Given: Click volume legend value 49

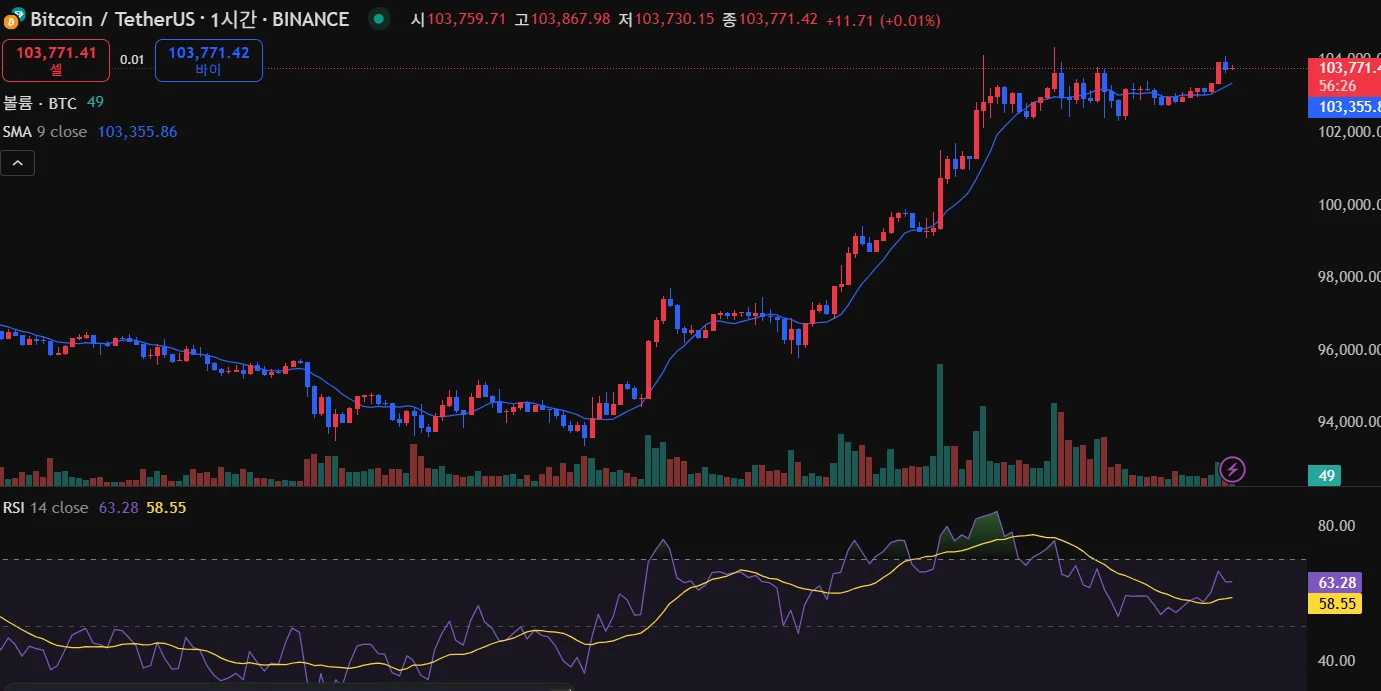Looking at the screenshot, I should point(95,102).
